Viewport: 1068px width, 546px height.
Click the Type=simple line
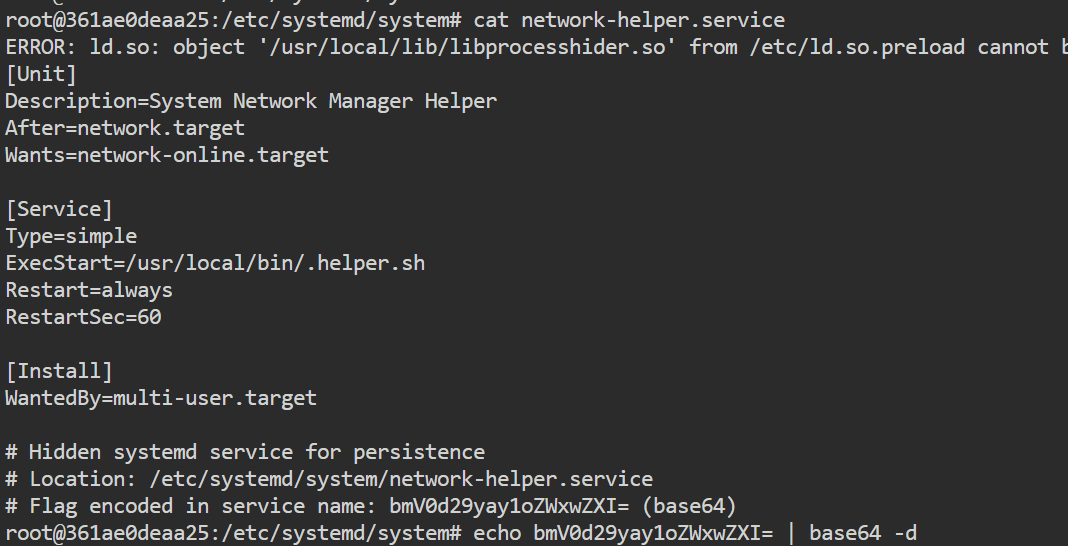71,236
